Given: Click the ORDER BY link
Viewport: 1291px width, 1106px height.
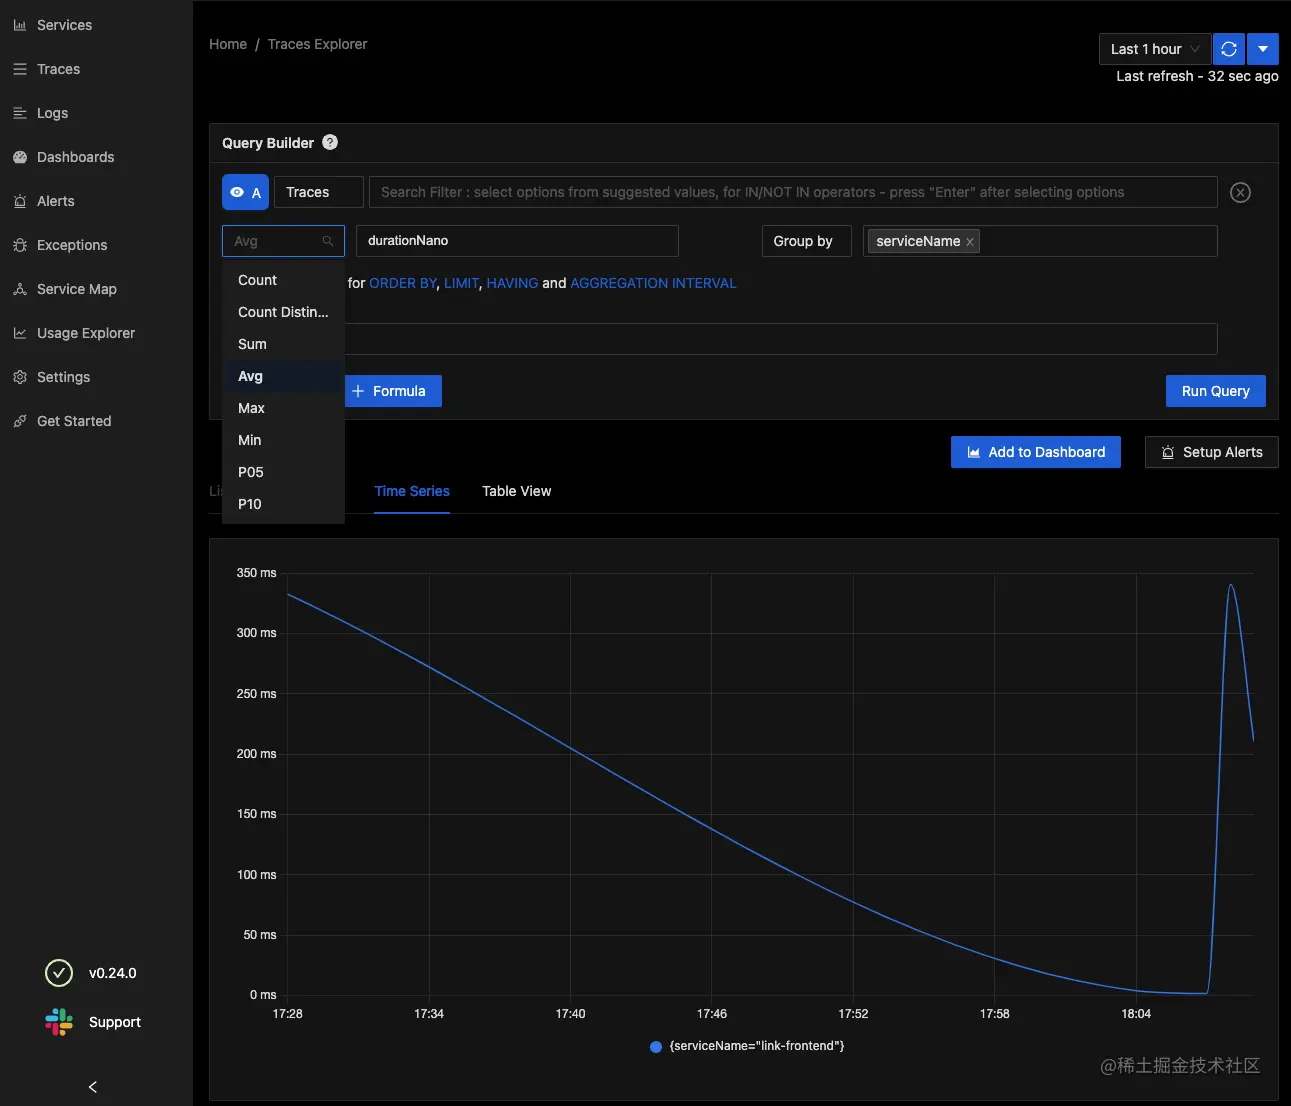Looking at the screenshot, I should click(x=403, y=283).
